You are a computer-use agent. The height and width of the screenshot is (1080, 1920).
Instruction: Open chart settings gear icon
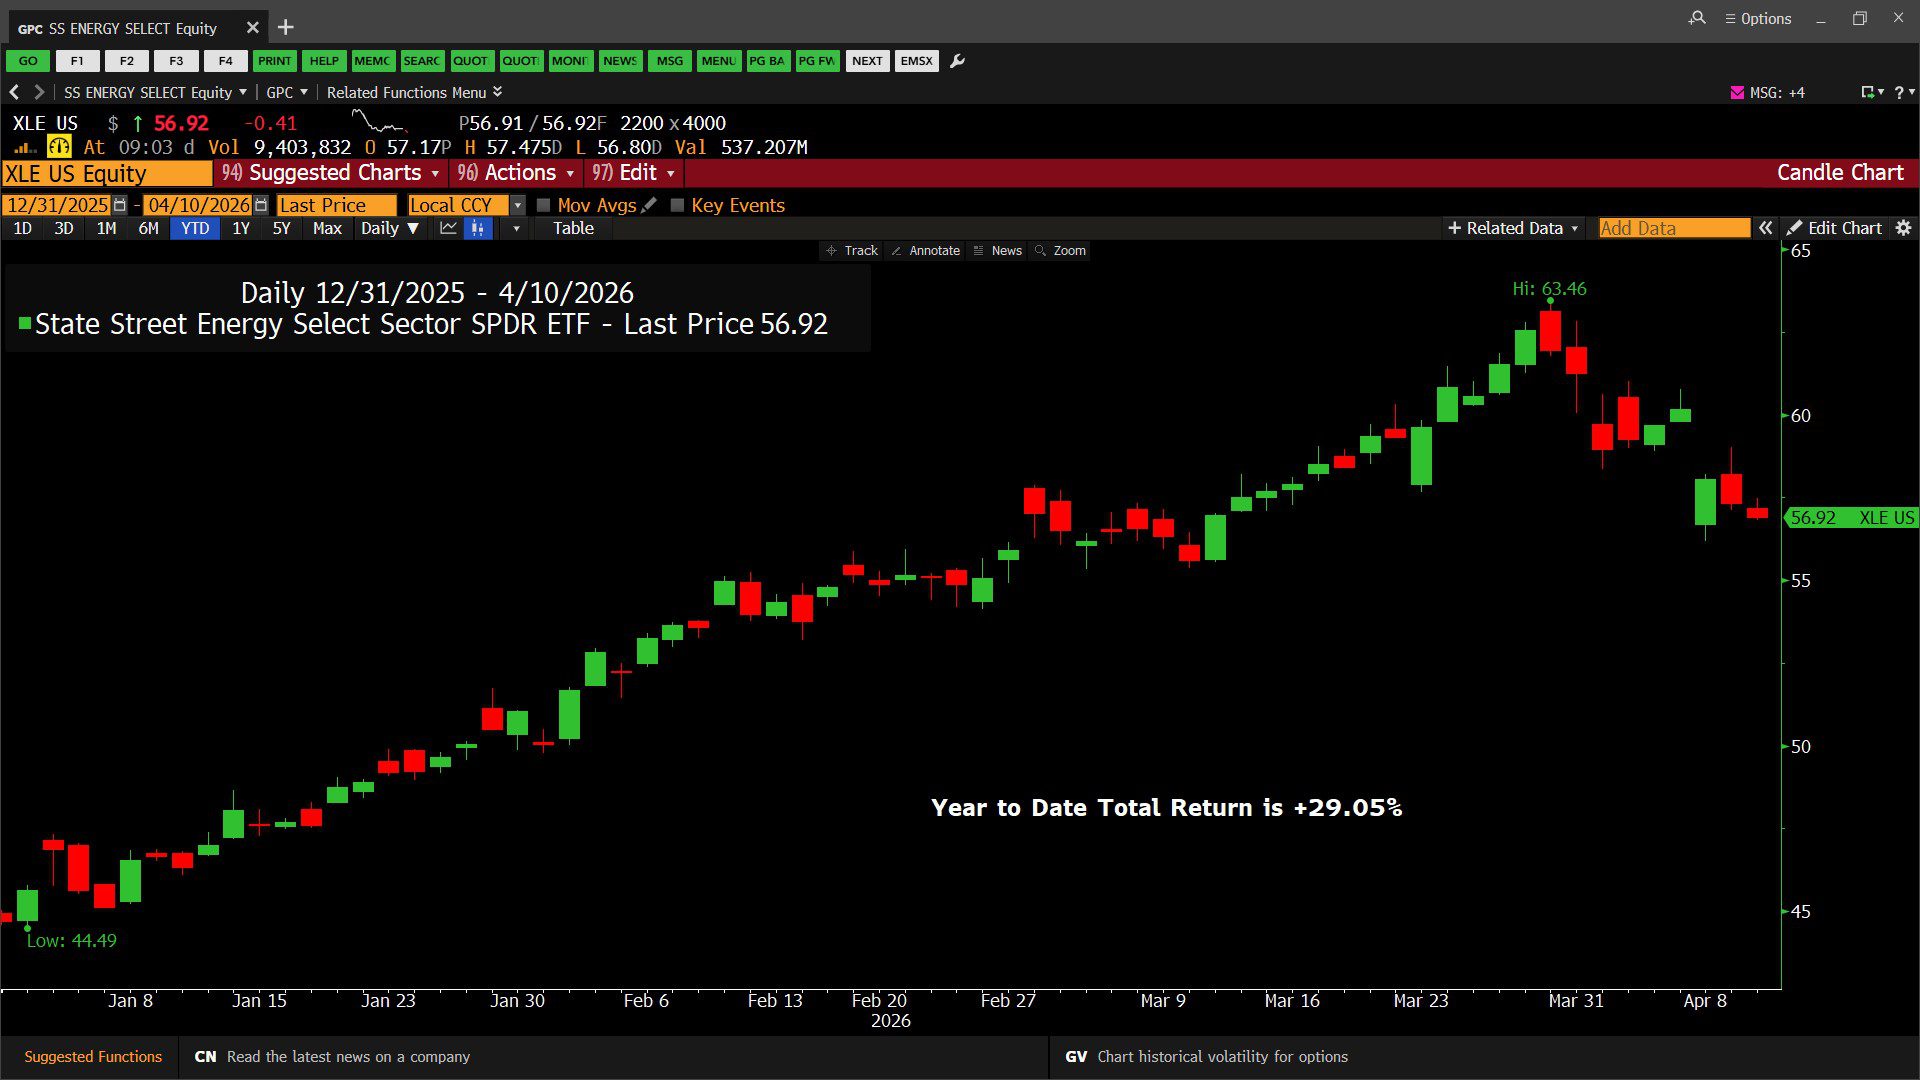[1903, 228]
